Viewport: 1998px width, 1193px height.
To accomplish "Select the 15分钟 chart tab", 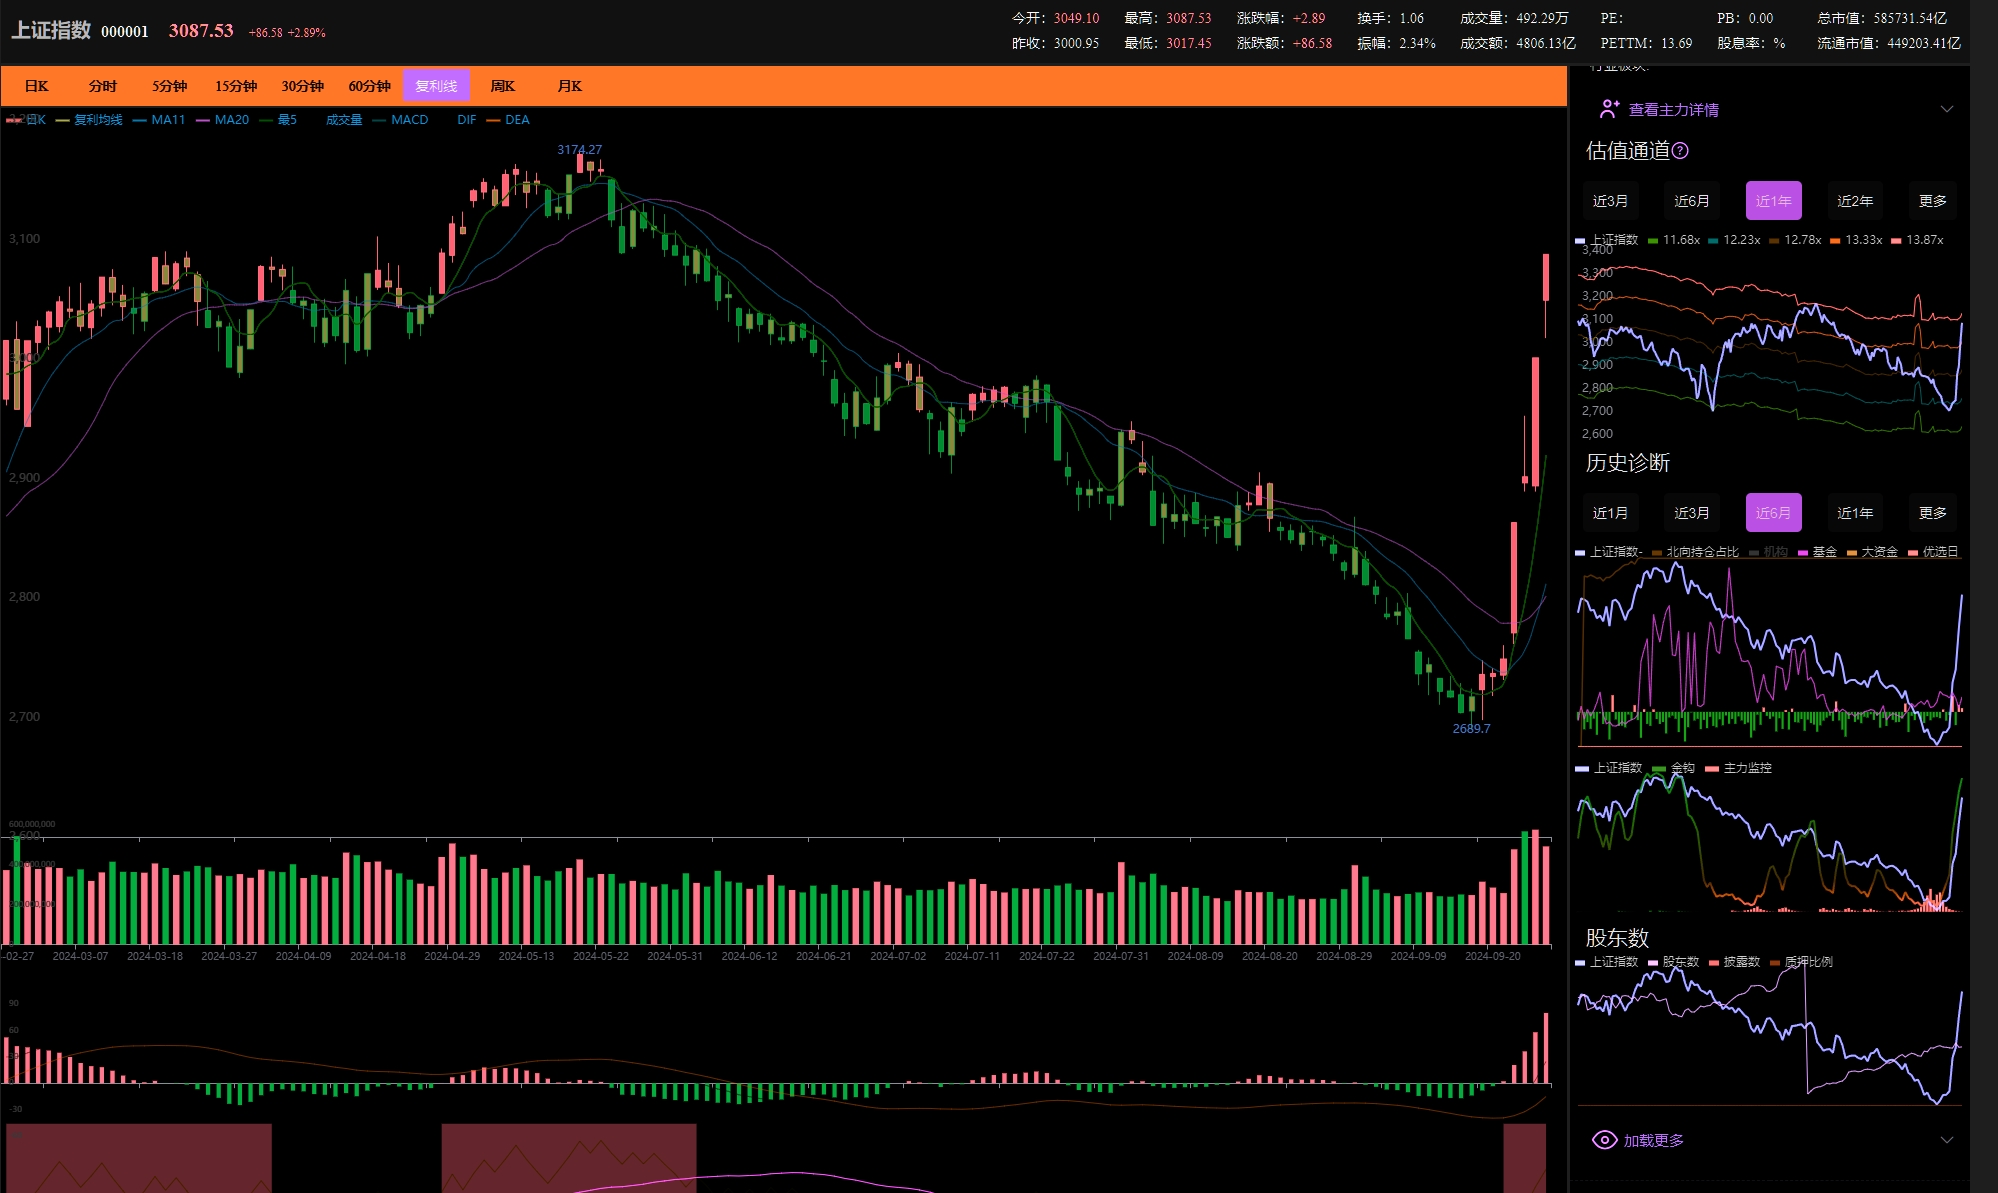I will [x=236, y=86].
